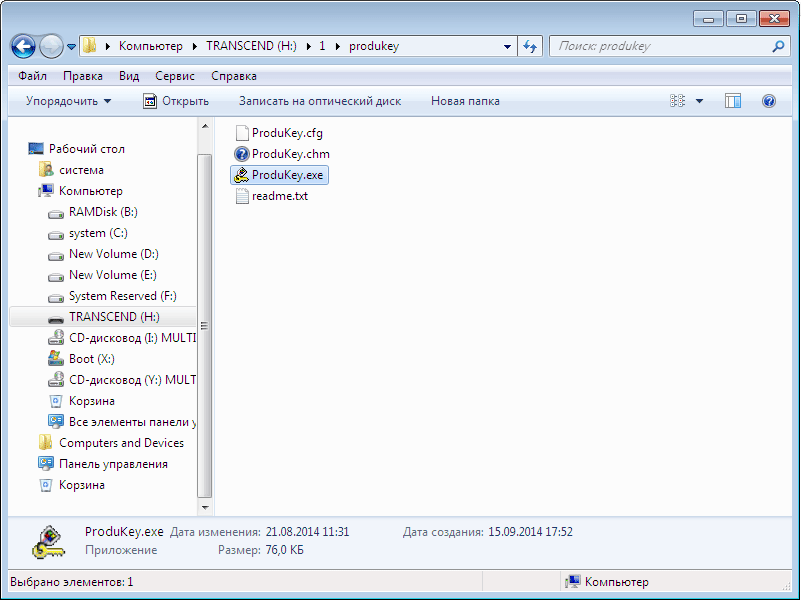This screenshot has height=600, width=801.
Task: Select the produkey breadcrumb segment
Action: 374,46
